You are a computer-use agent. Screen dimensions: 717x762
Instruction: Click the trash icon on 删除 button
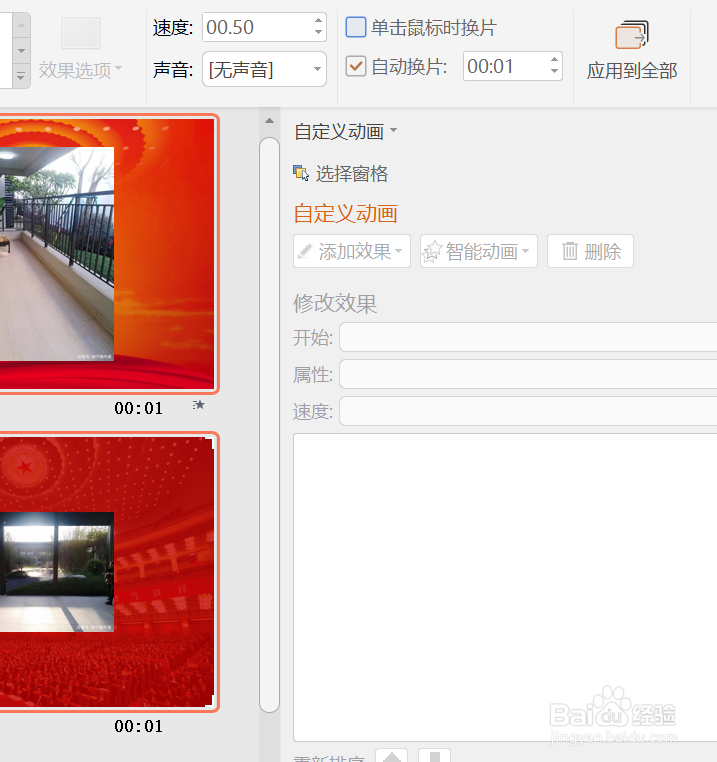570,251
